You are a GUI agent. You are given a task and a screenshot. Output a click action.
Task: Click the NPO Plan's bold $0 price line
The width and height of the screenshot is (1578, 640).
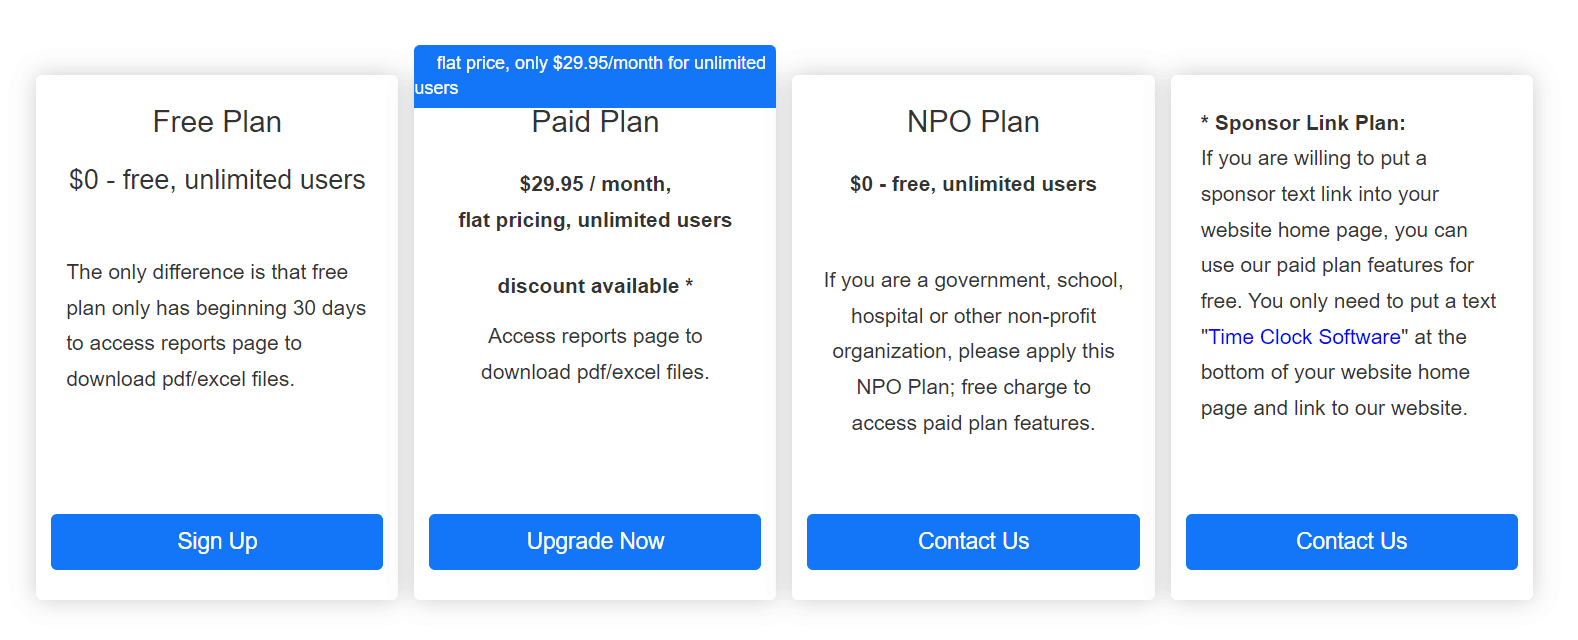coord(973,184)
